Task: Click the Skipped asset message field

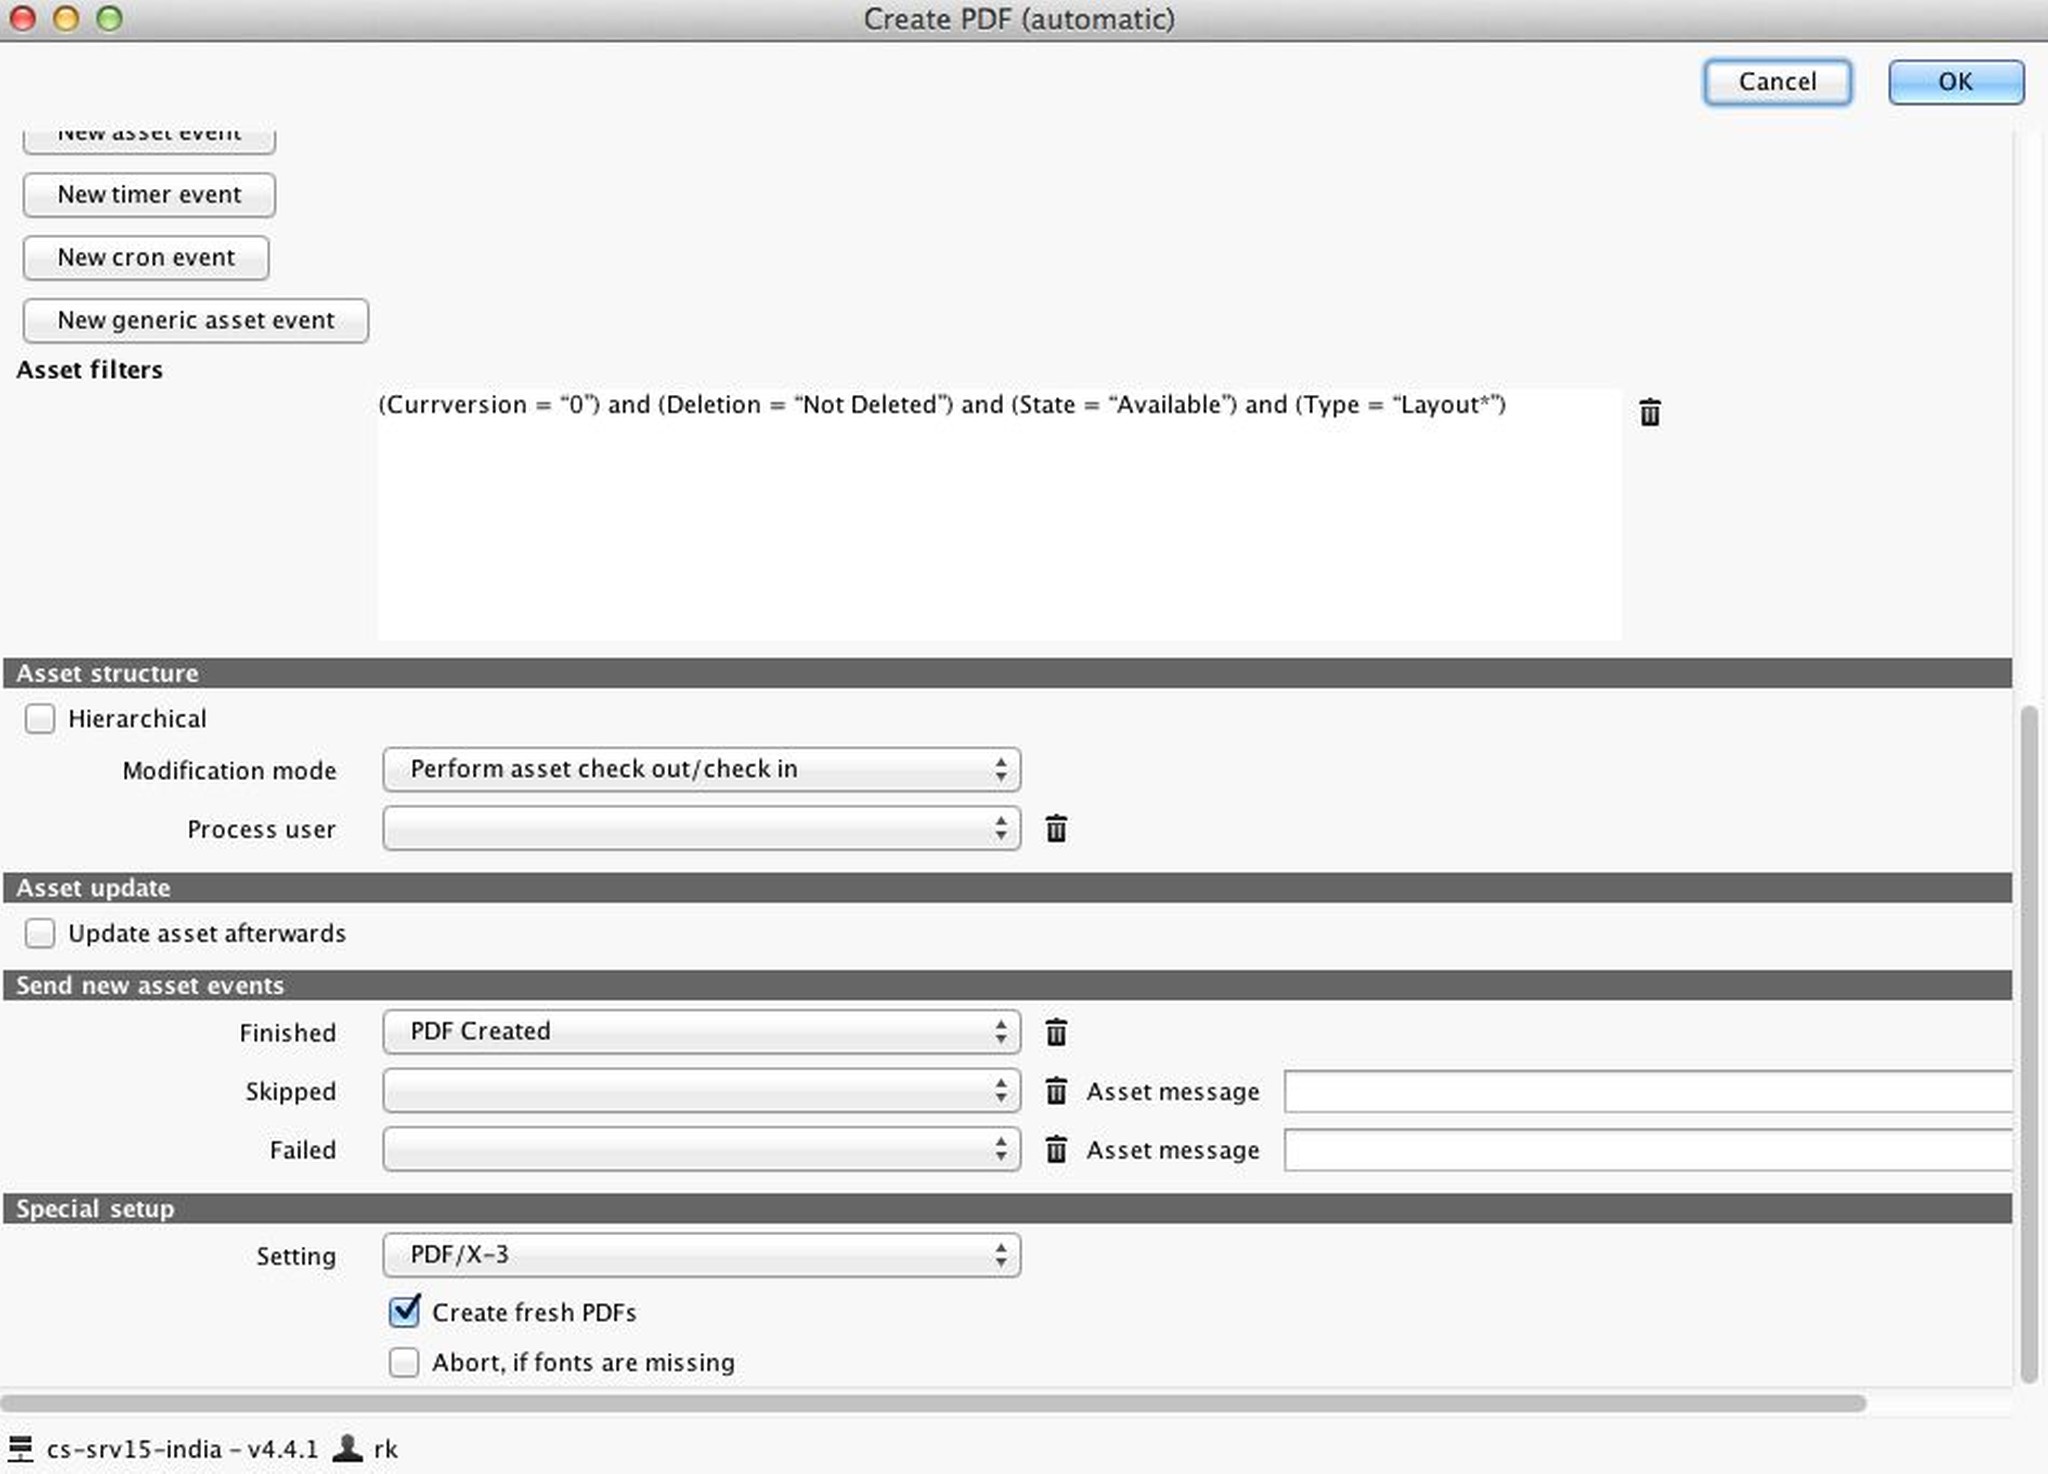Action: [1650, 1091]
